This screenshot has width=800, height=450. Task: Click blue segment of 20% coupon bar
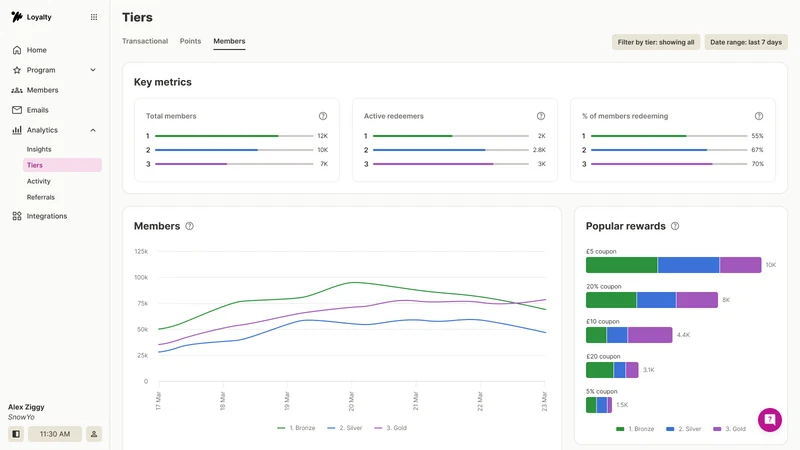(x=656, y=300)
